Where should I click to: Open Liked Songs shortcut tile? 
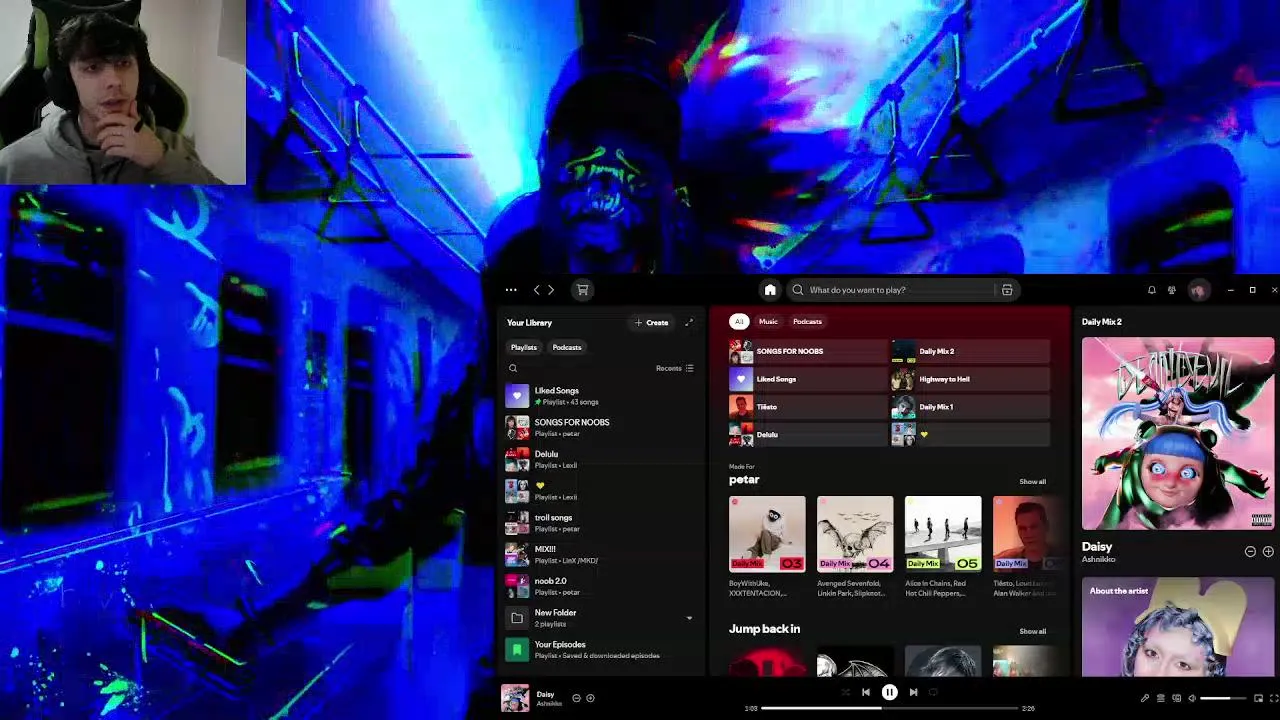coord(808,379)
